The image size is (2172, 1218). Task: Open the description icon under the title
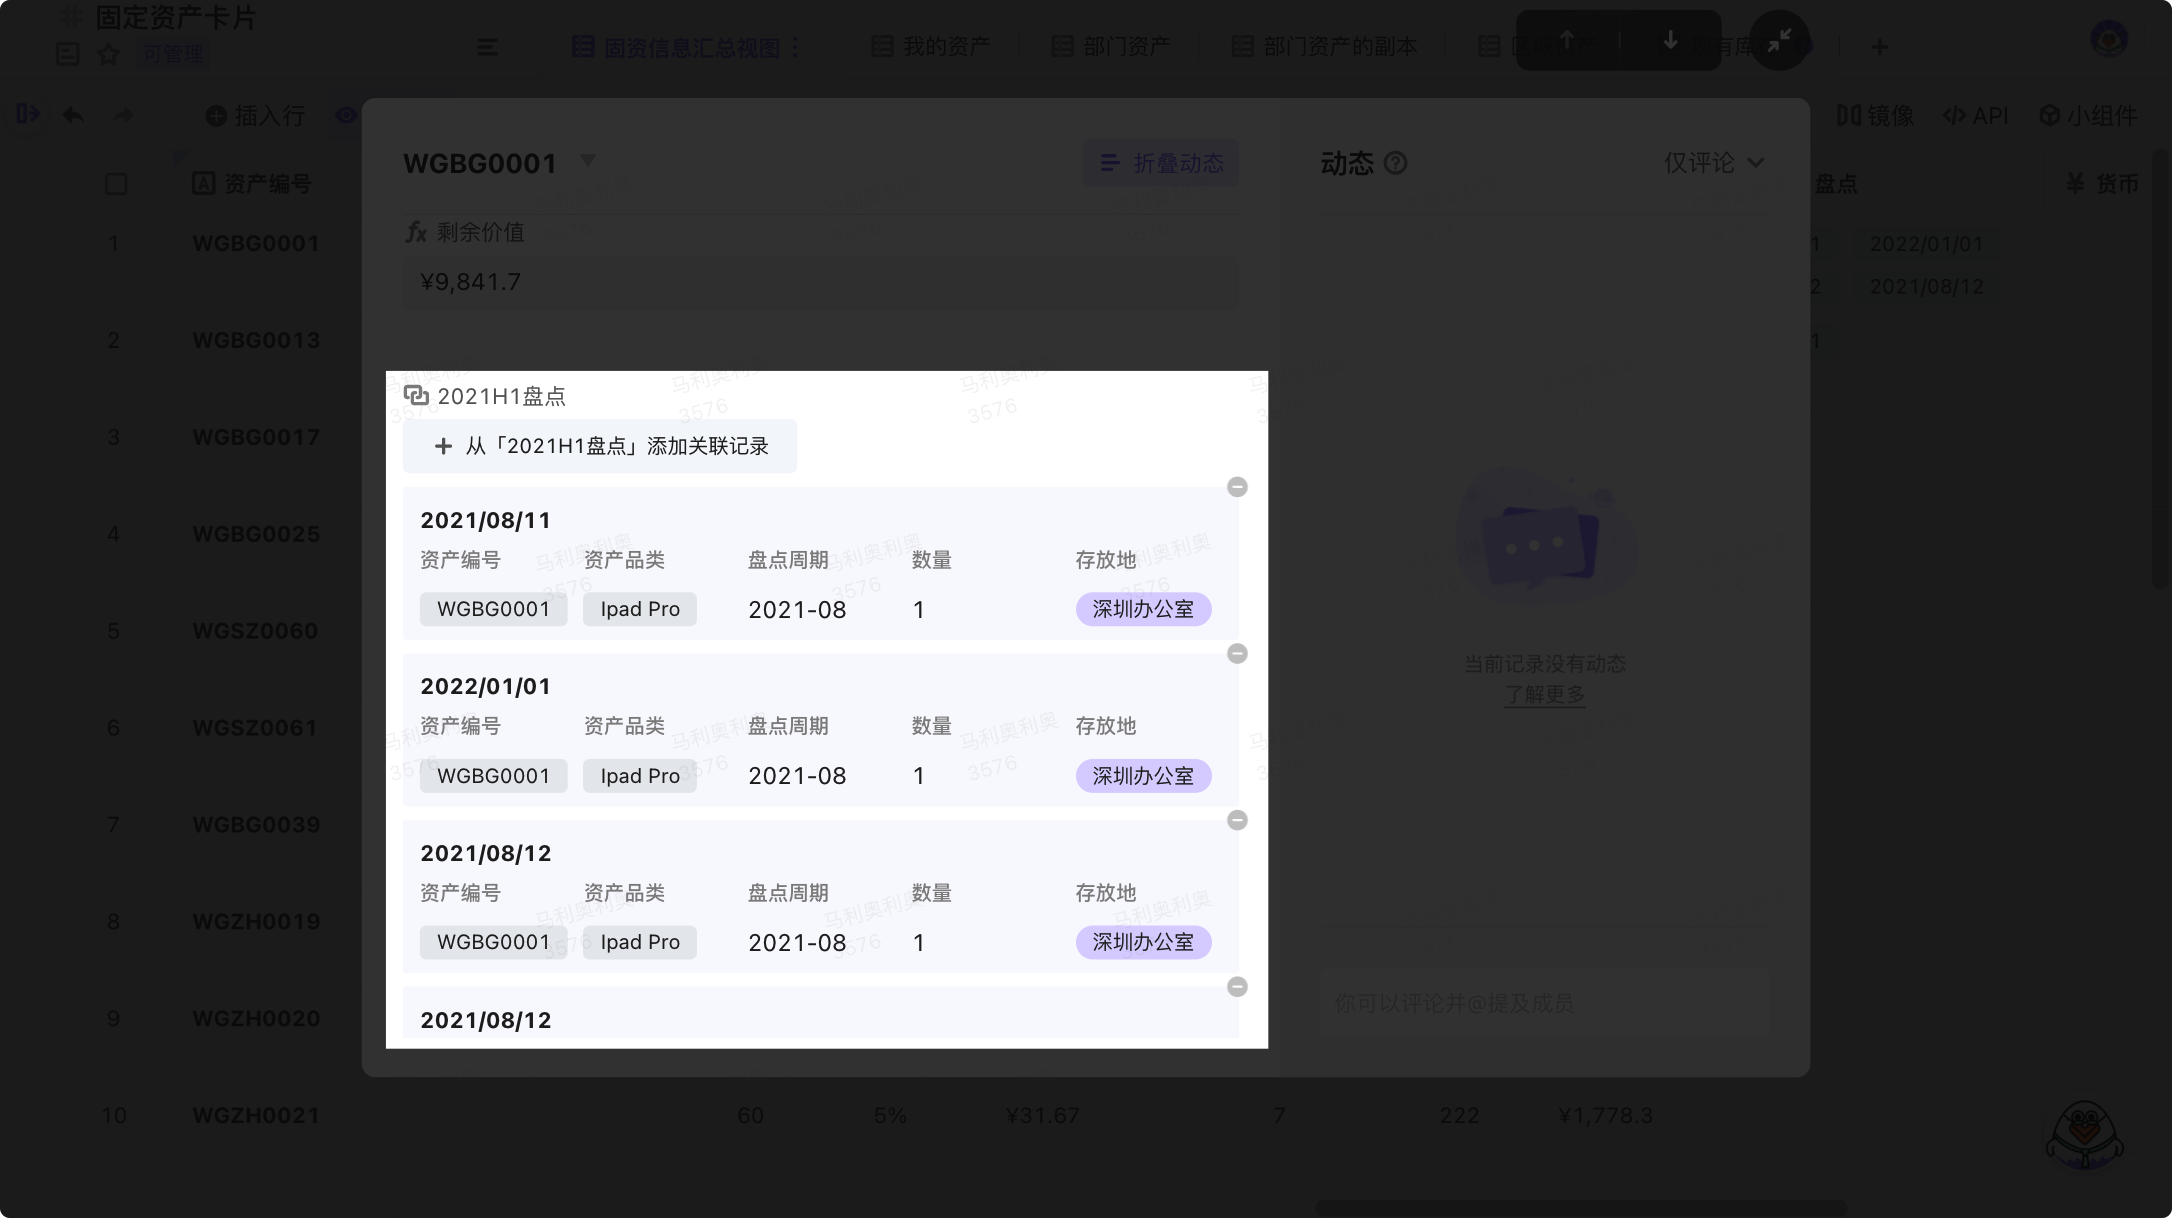pos(68,54)
